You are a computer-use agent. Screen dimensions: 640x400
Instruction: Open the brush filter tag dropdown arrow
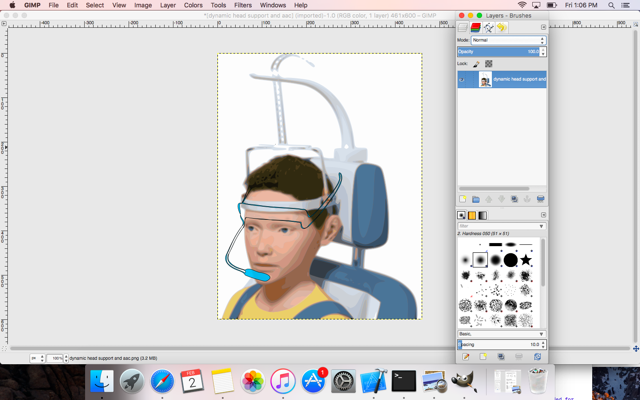542,226
